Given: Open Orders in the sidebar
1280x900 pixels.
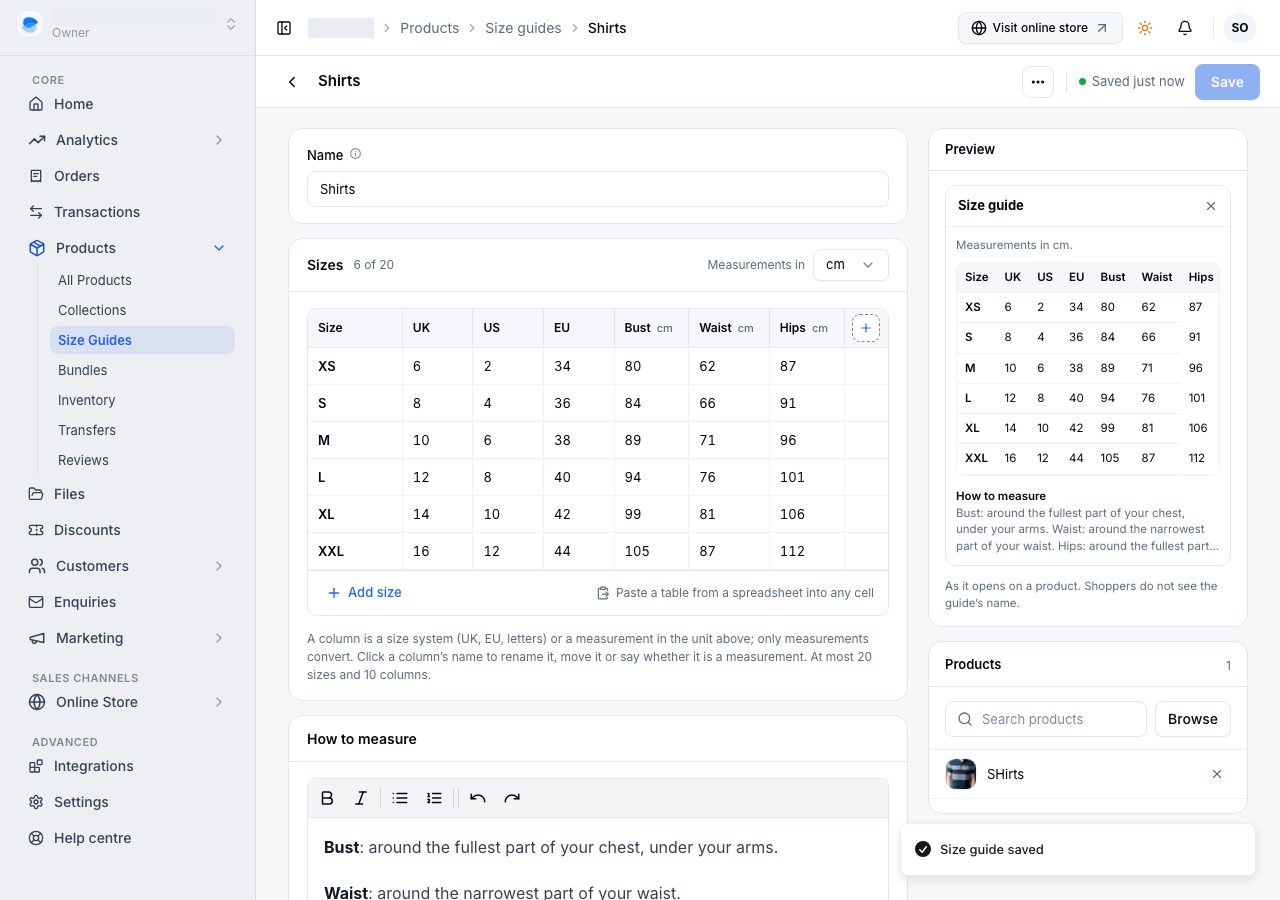Looking at the screenshot, I should tap(128, 176).
